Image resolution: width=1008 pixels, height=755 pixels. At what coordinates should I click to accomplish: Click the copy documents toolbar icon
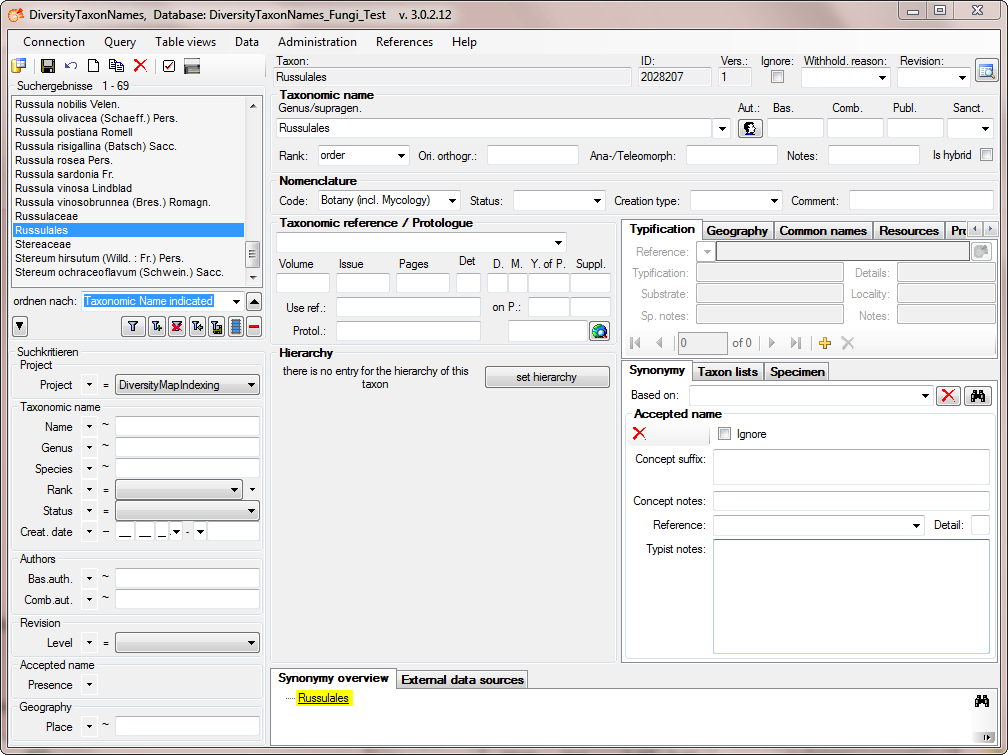117,66
